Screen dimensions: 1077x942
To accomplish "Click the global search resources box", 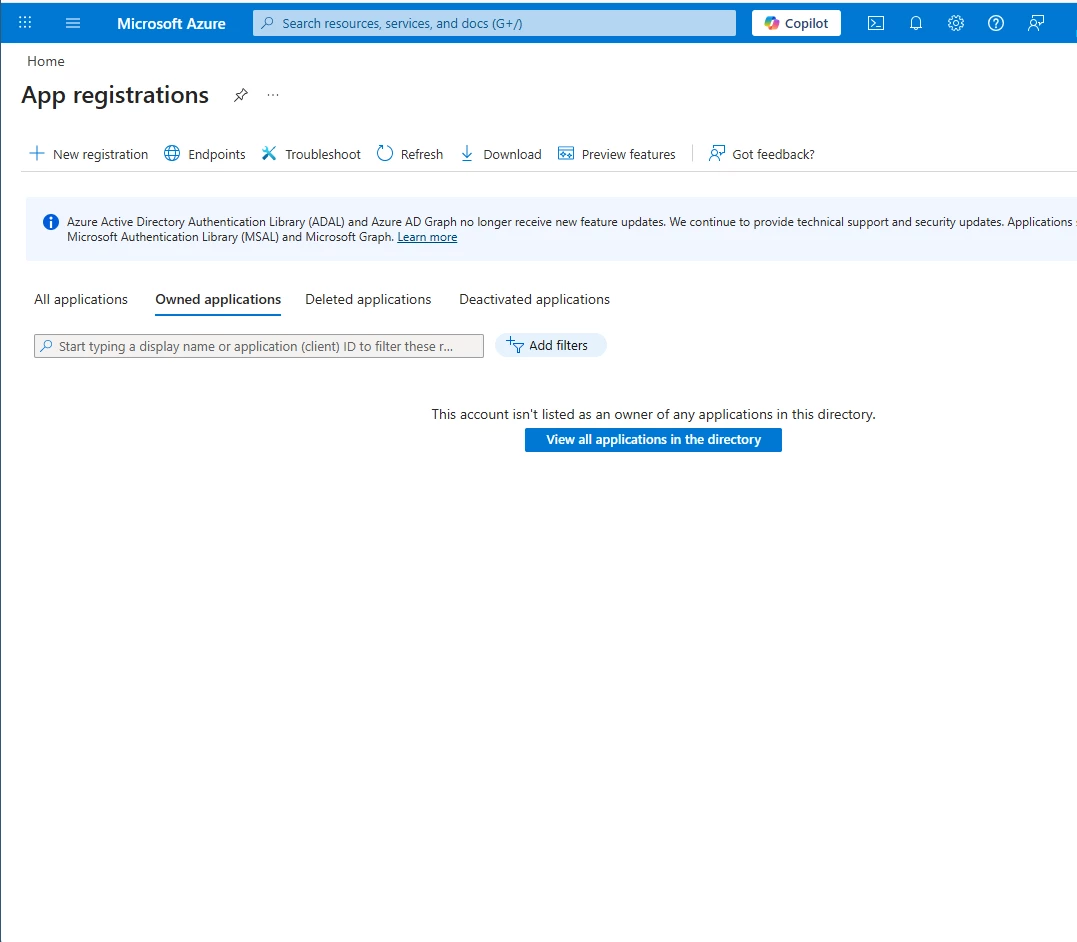I will pos(494,23).
